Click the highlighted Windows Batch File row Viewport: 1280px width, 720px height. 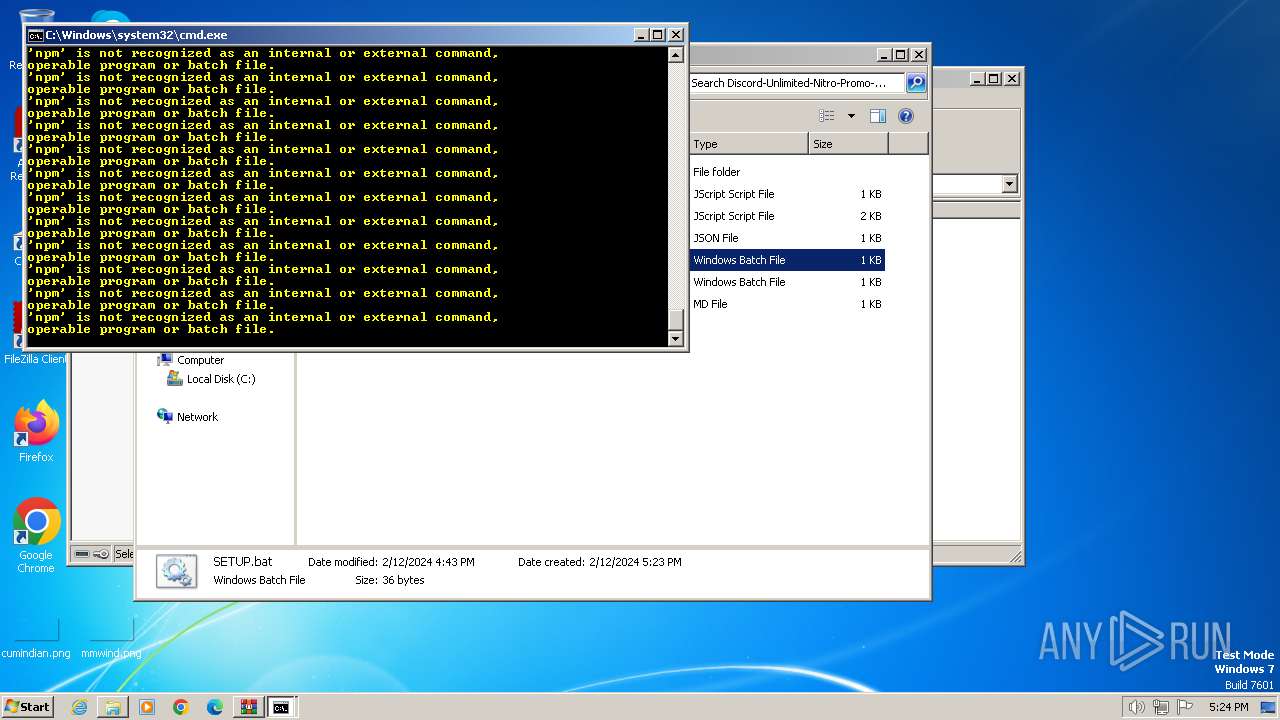787,260
